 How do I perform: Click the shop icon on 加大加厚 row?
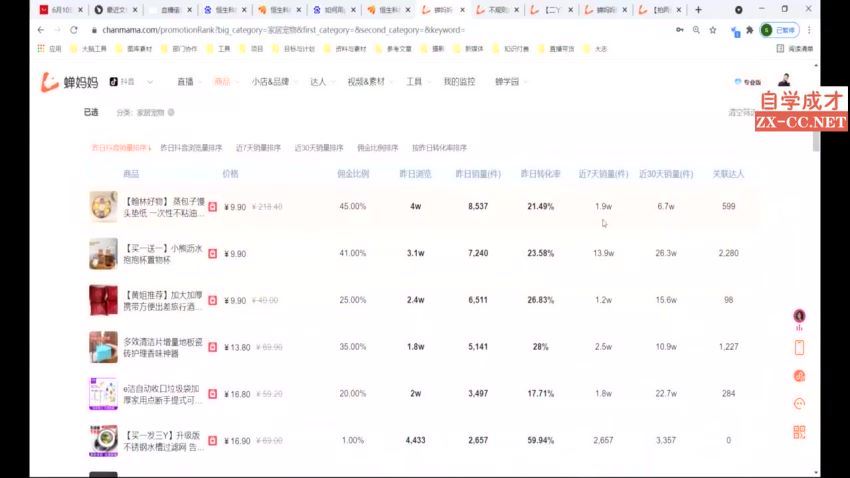pos(212,300)
